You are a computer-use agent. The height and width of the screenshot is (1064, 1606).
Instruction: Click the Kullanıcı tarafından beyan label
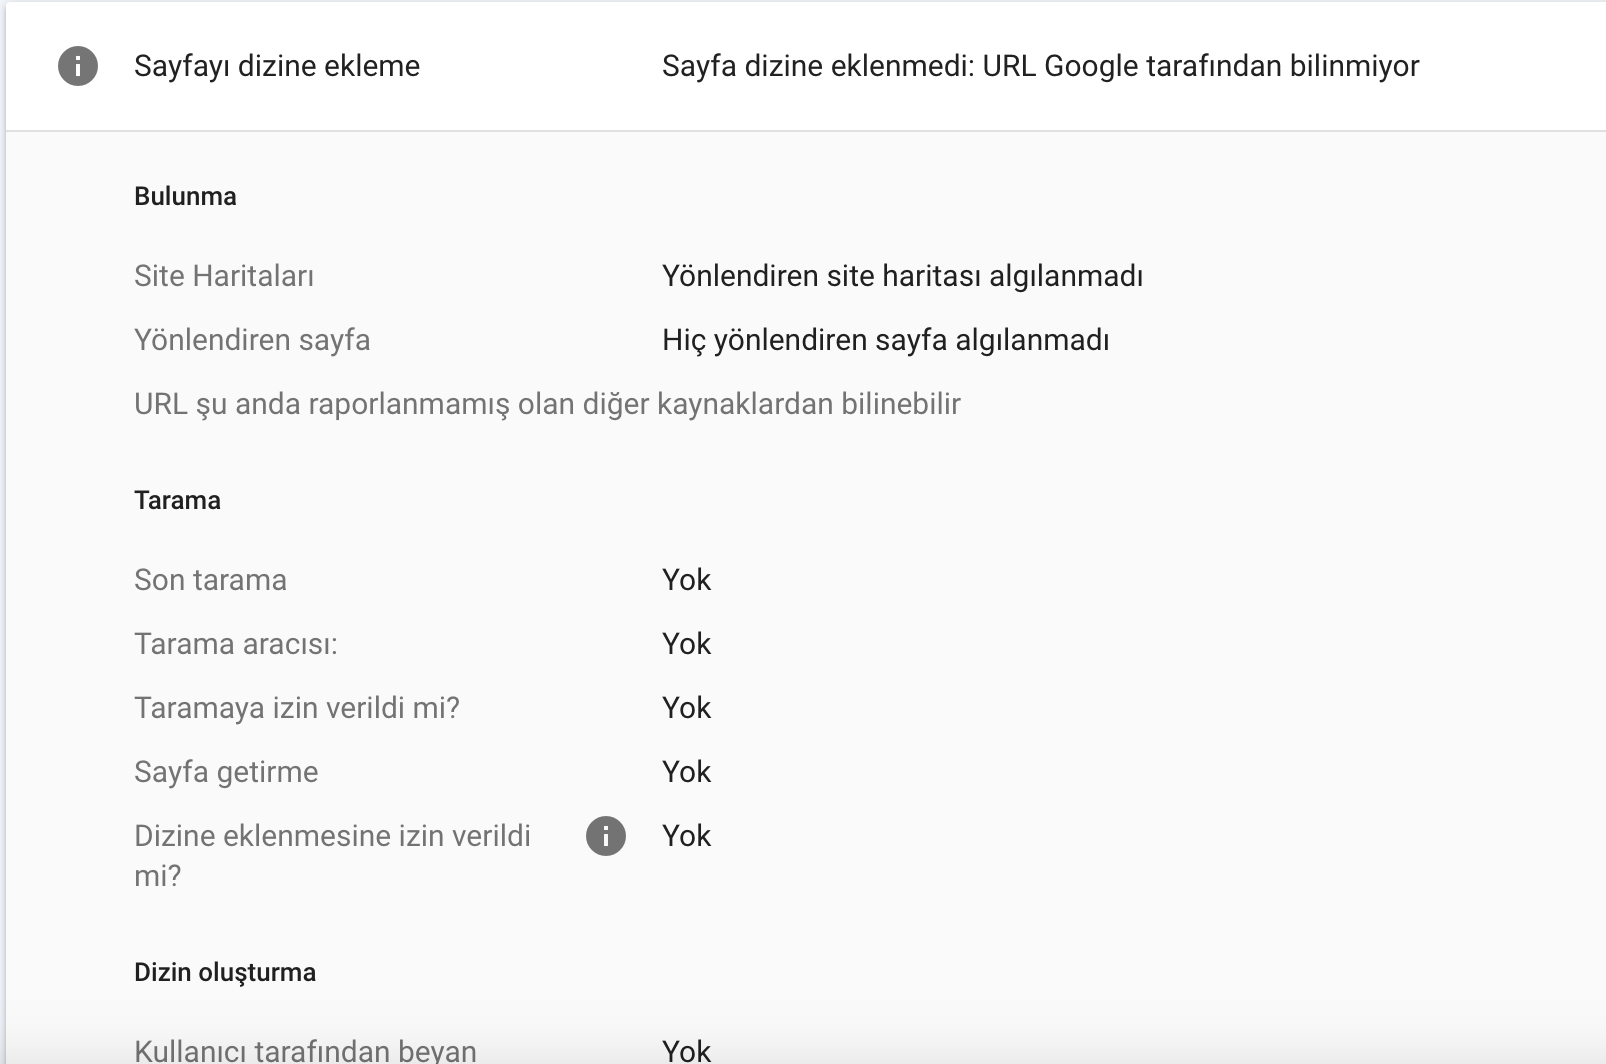click(x=305, y=1050)
